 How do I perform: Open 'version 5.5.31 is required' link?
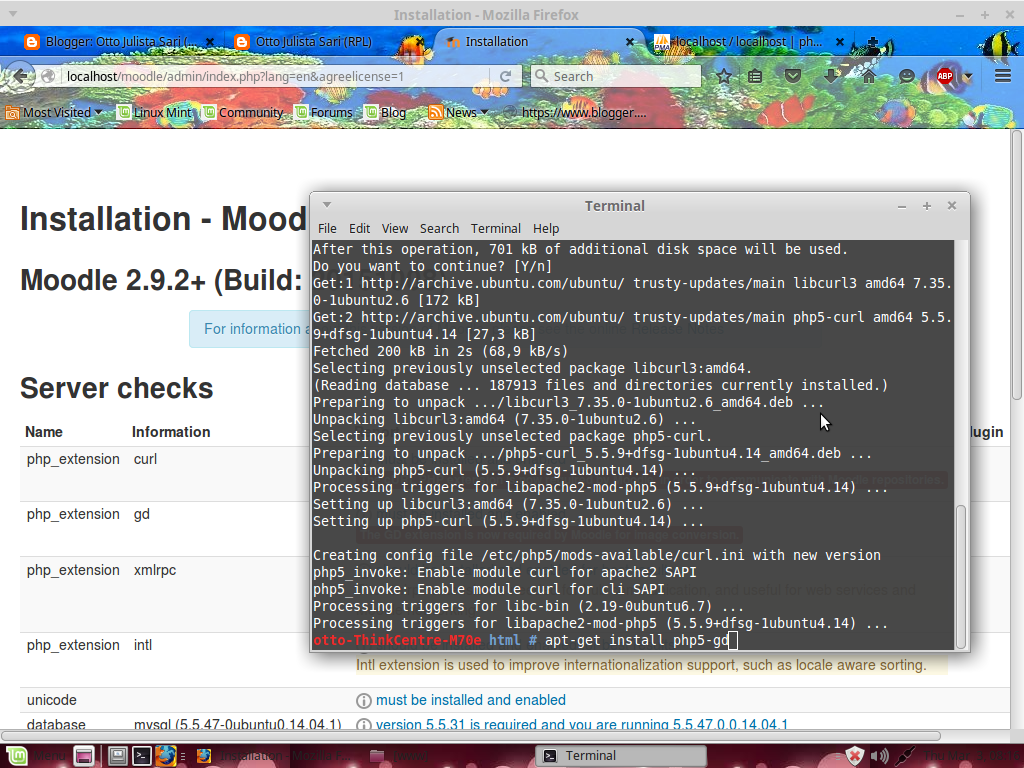click(x=581, y=724)
